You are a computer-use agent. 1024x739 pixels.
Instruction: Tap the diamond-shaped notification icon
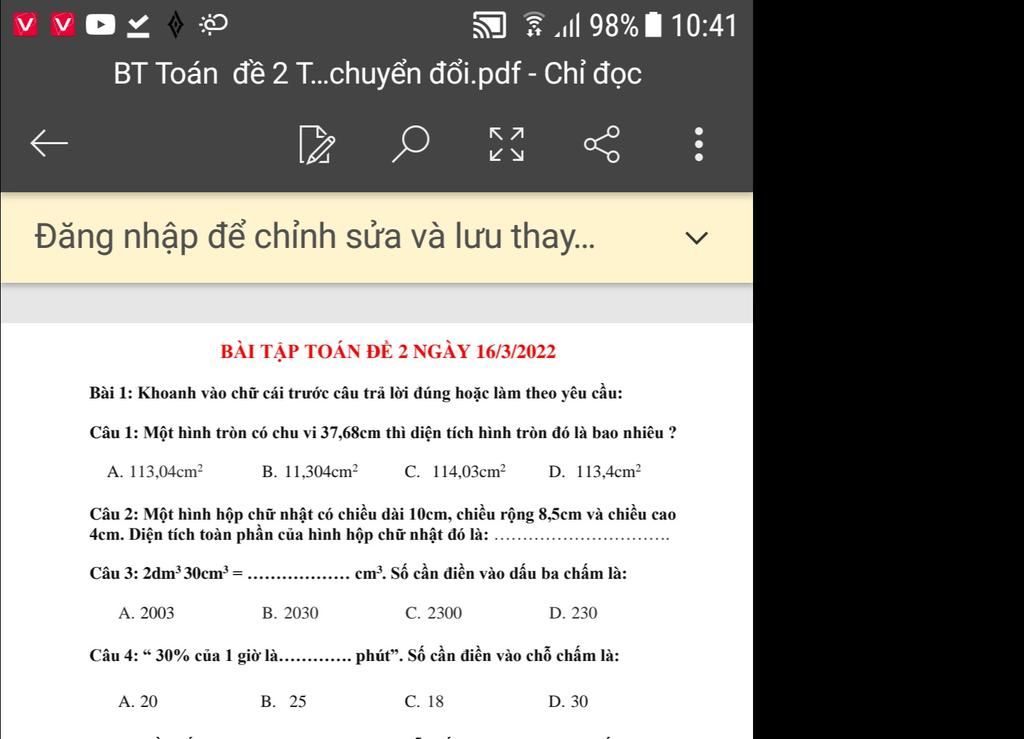(x=175, y=25)
